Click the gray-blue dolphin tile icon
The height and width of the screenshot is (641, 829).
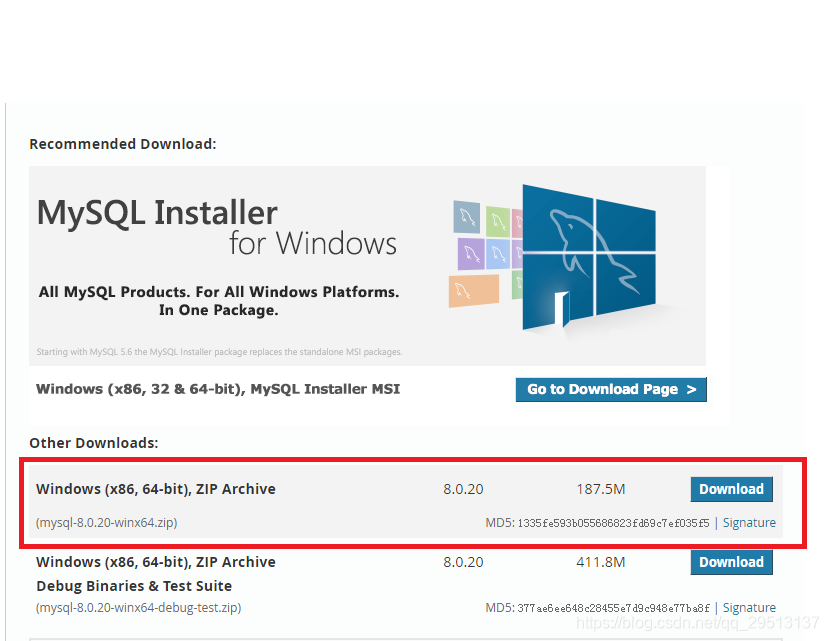467,217
